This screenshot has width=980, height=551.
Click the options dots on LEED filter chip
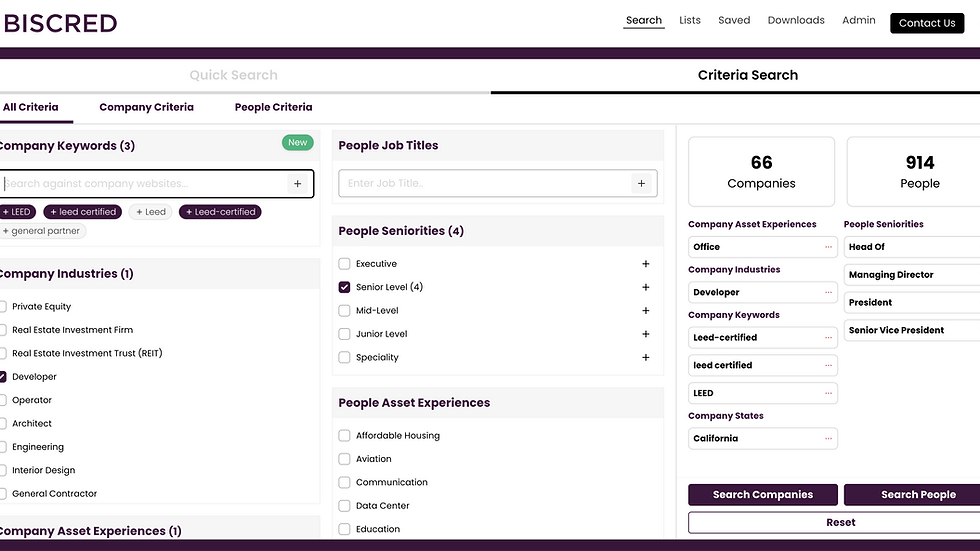tap(828, 394)
